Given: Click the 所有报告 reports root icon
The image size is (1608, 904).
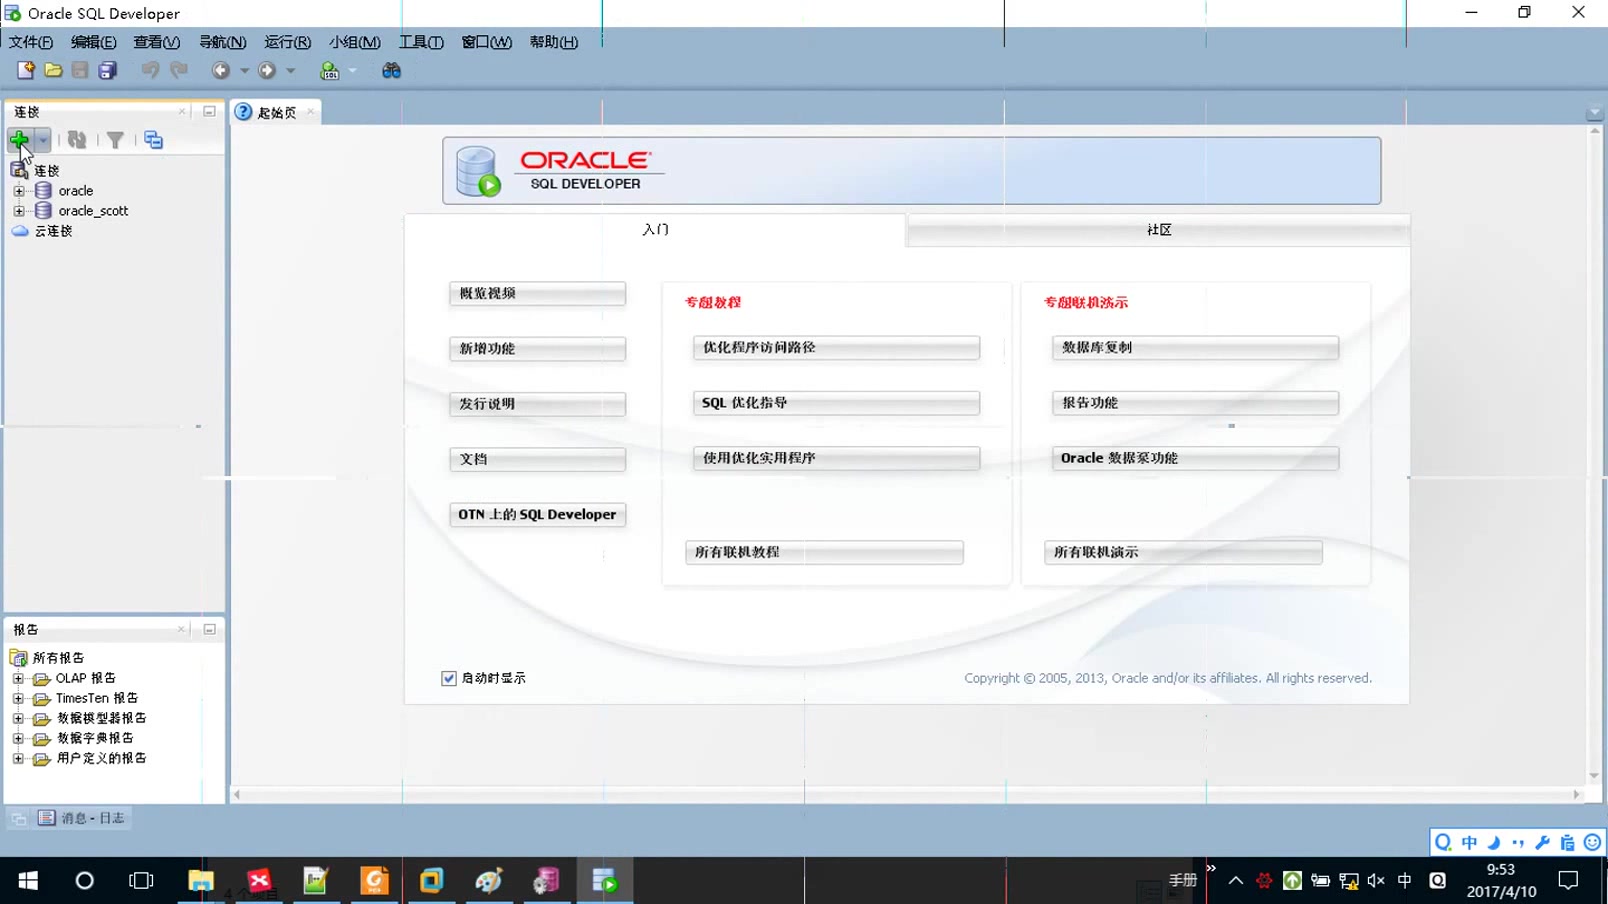Looking at the screenshot, I should 18,657.
